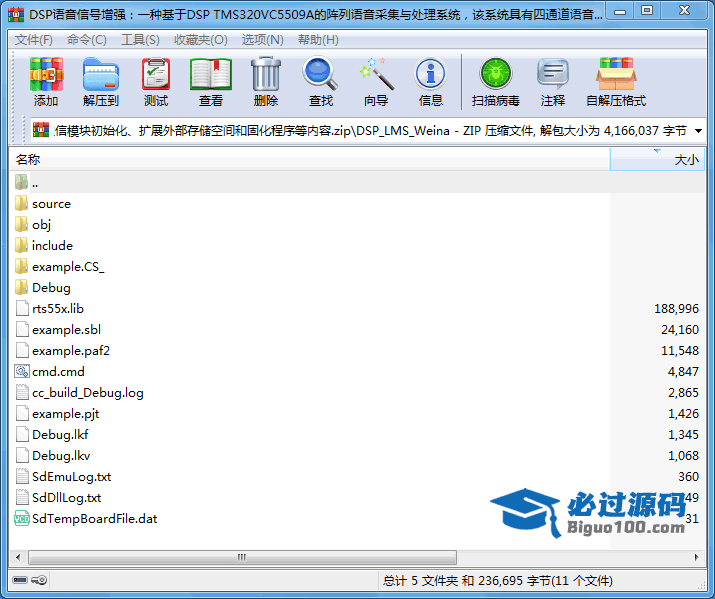
Task: Select the SdEmuLog.txt file name
Action: point(72,476)
